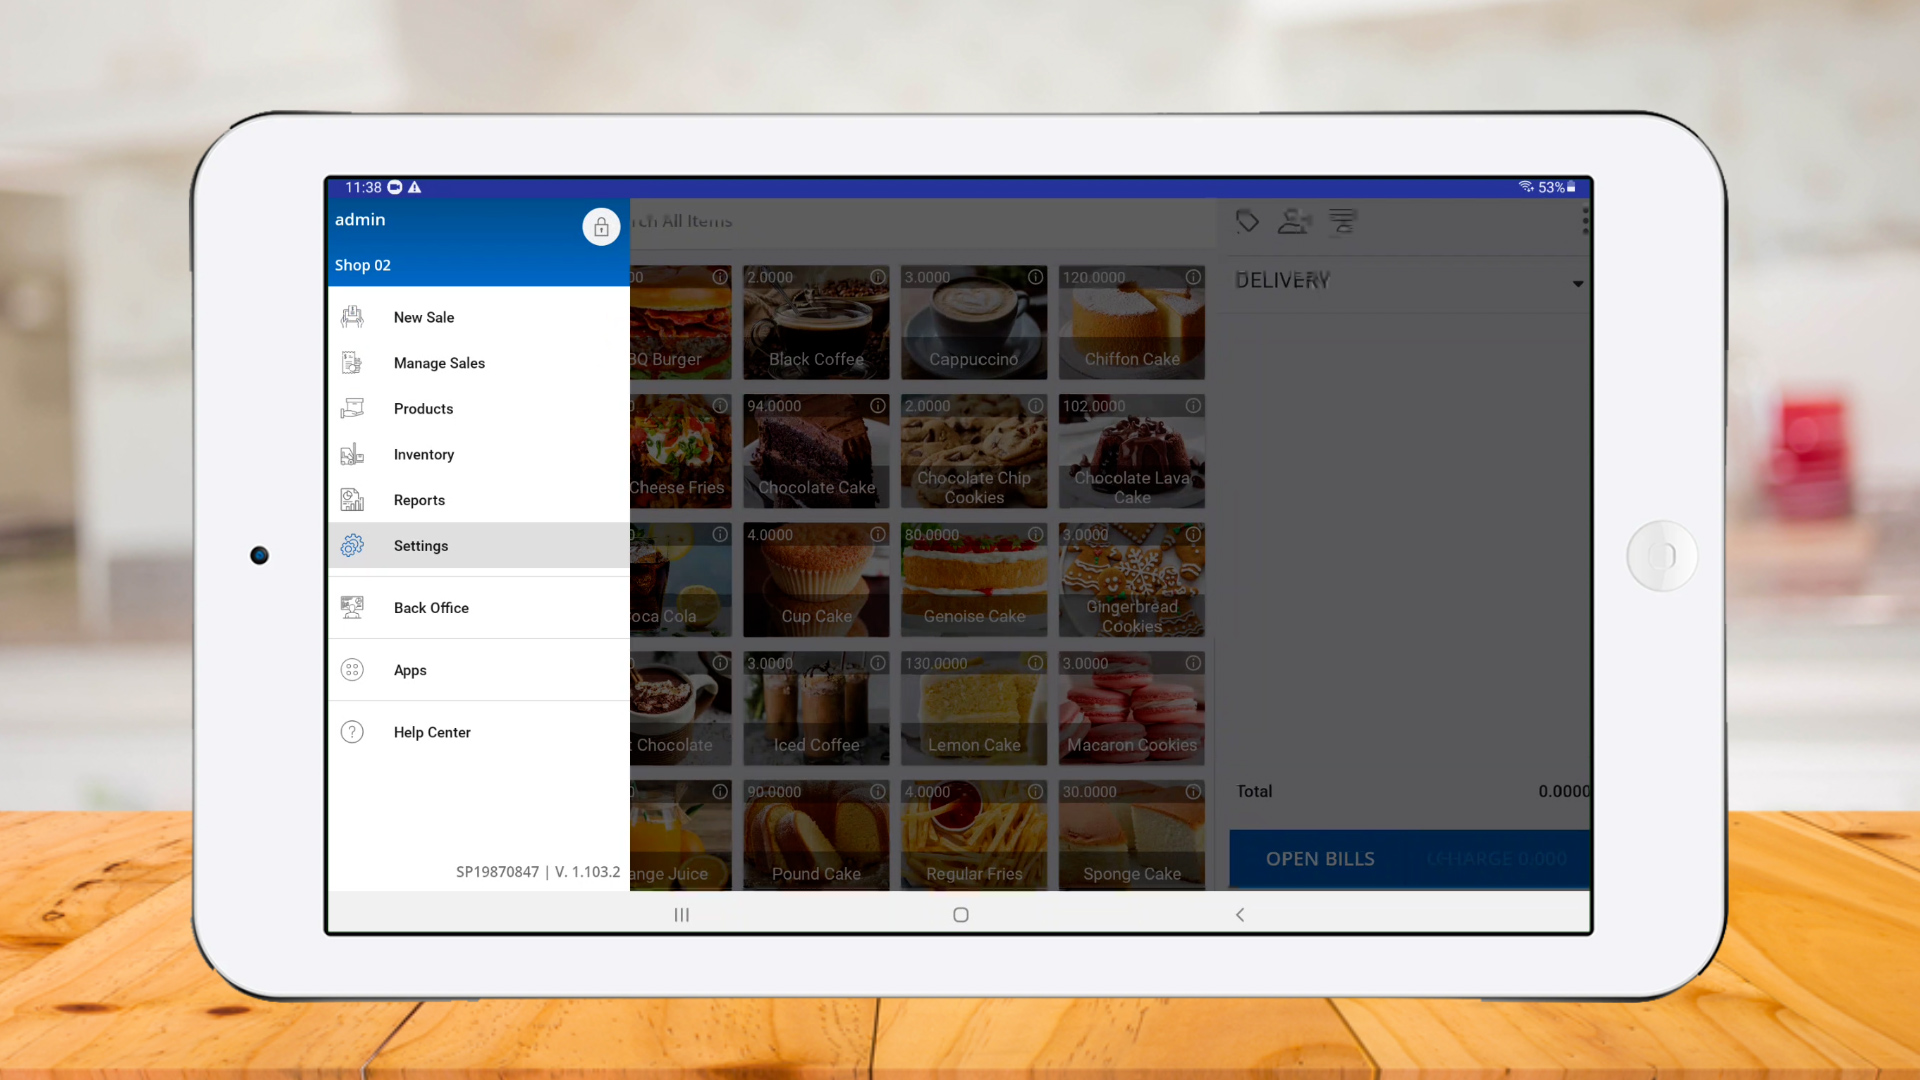Image resolution: width=1920 pixels, height=1080 pixels.
Task: Open Android recent apps button
Action: (x=682, y=915)
